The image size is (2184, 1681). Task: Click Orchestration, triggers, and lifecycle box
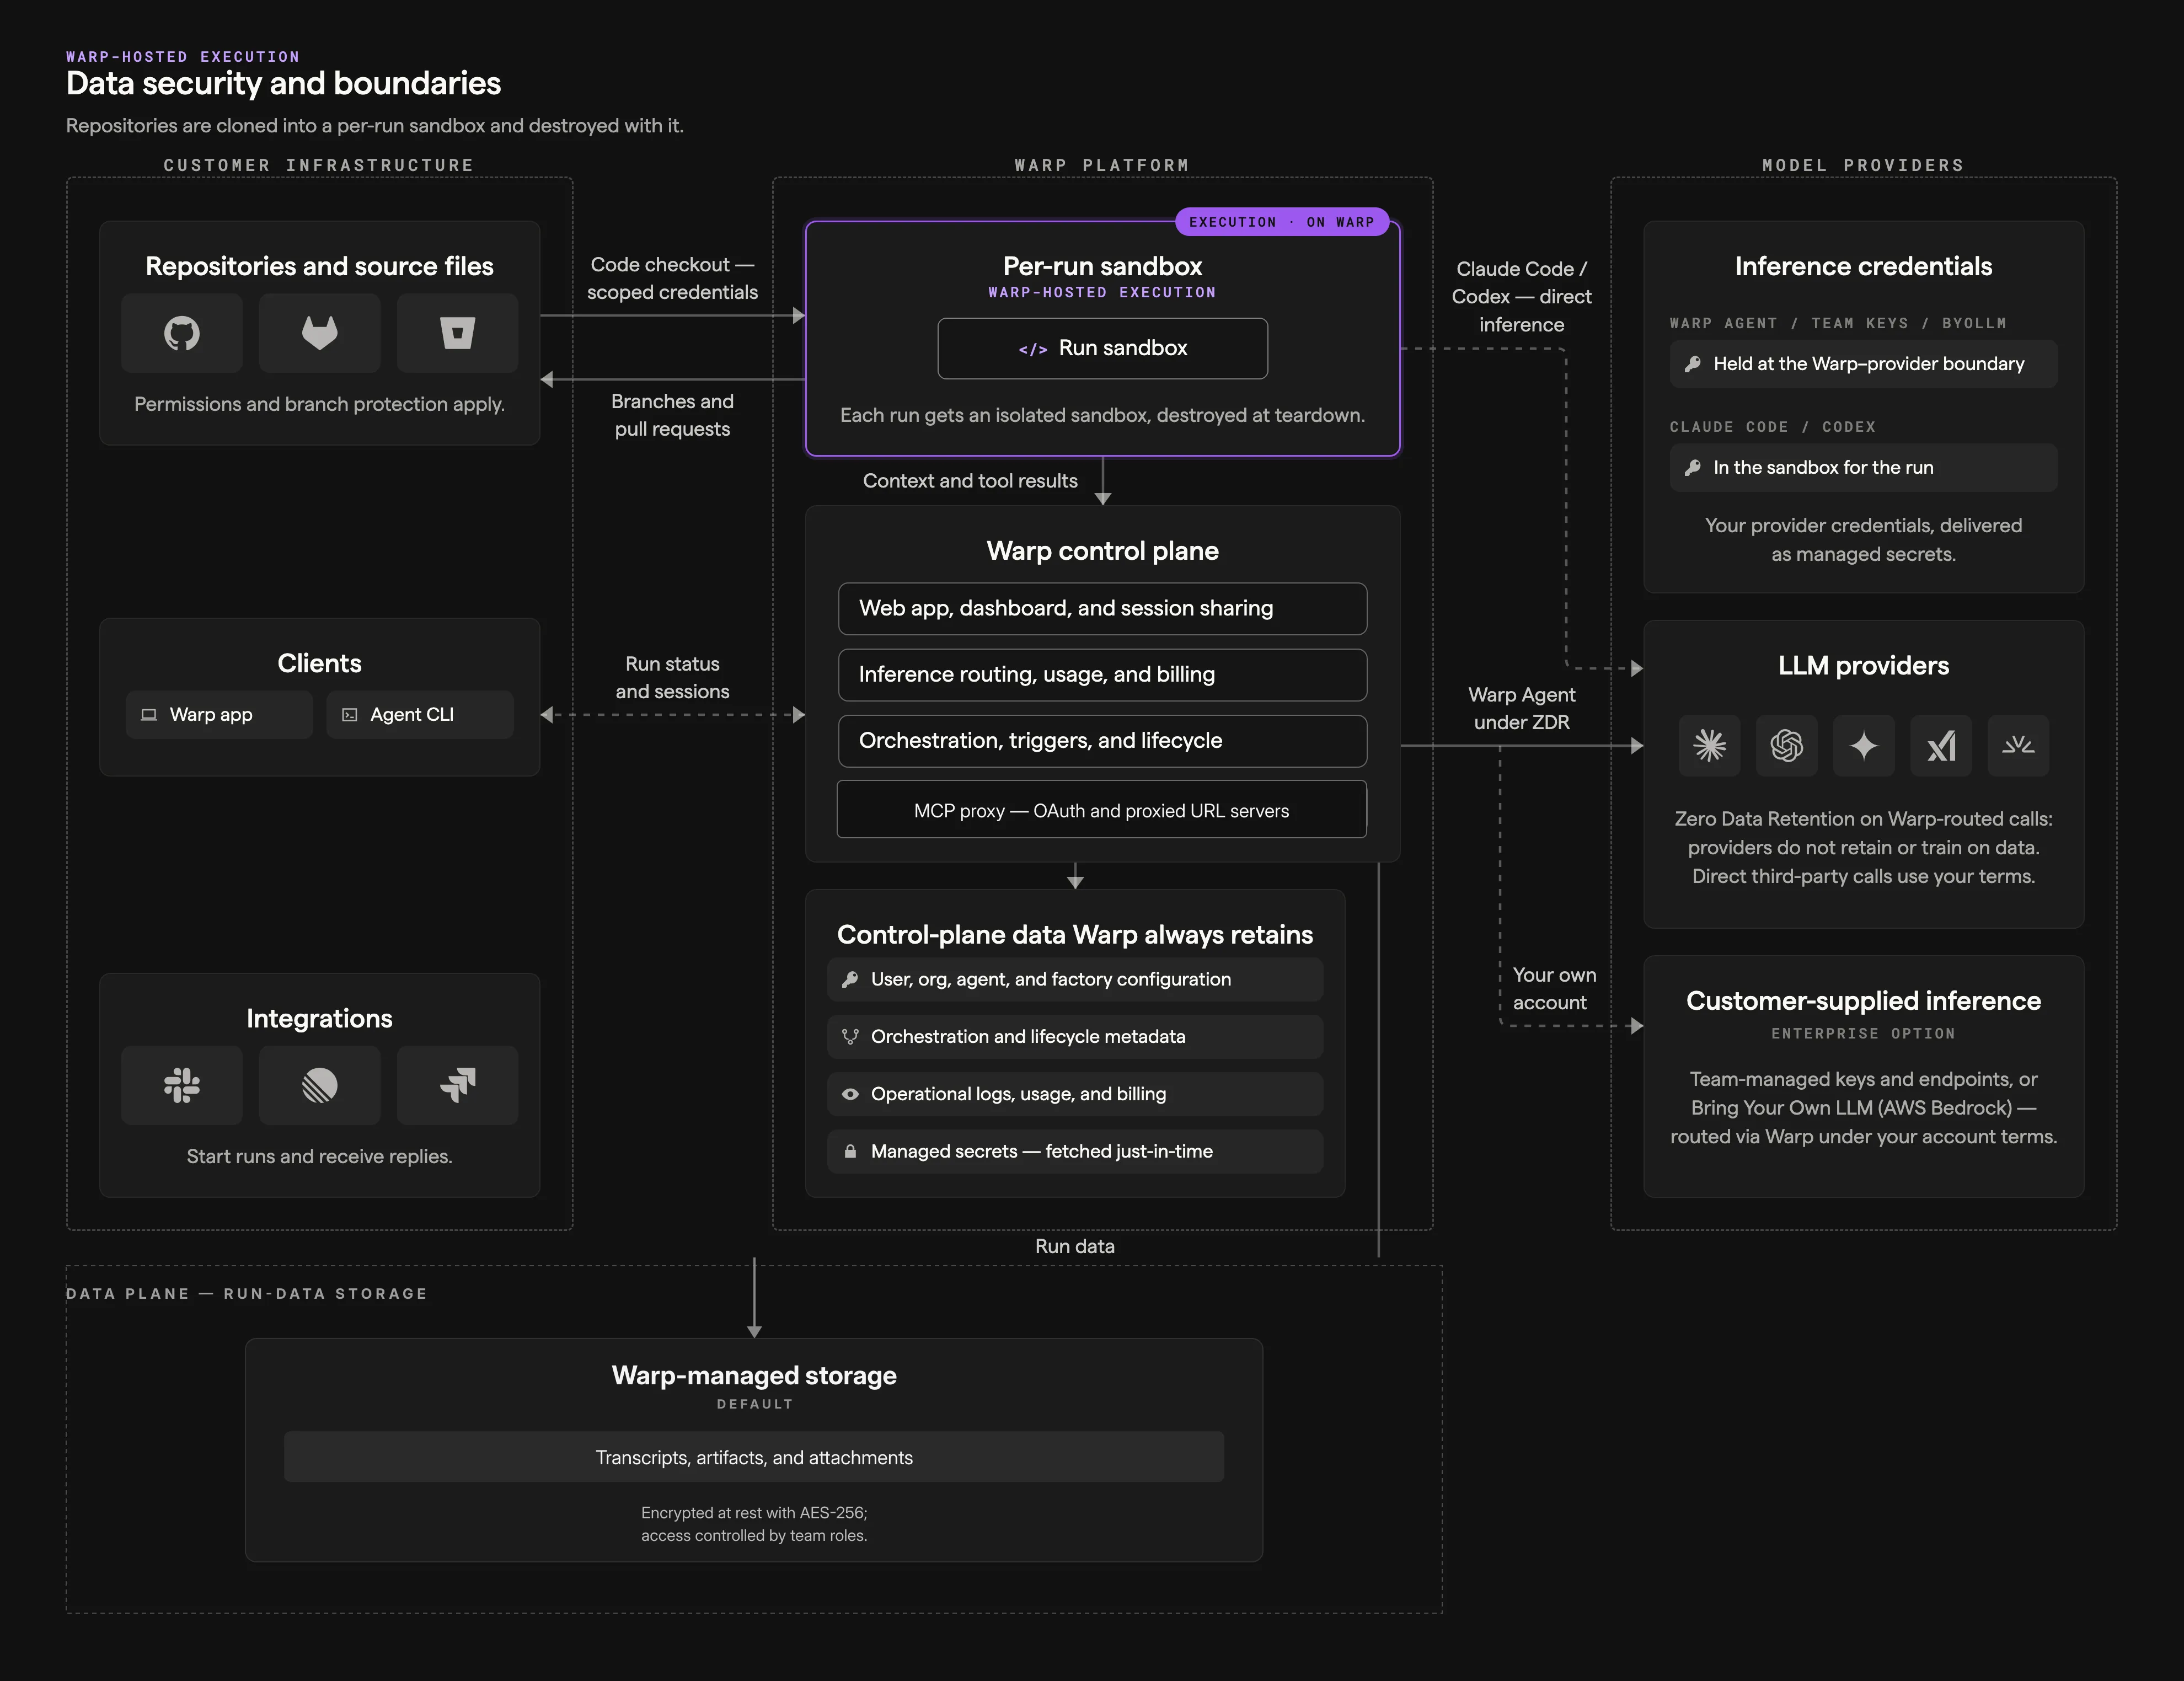click(1102, 741)
